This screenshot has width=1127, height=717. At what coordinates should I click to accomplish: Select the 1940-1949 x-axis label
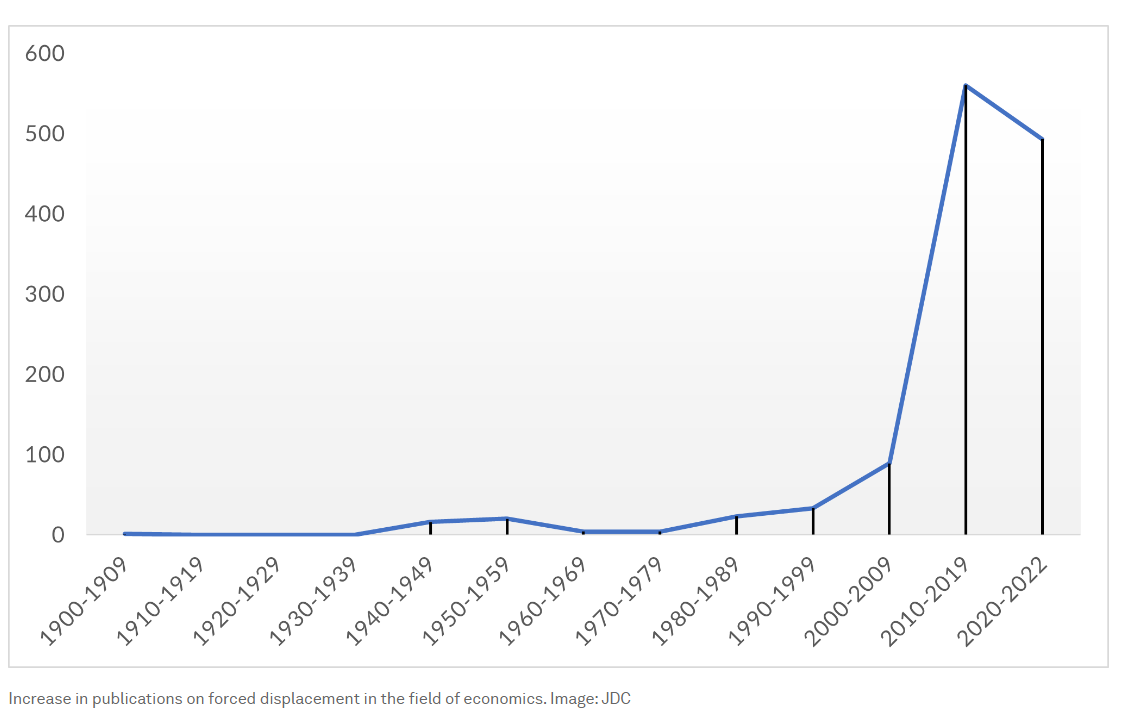[x=390, y=601]
